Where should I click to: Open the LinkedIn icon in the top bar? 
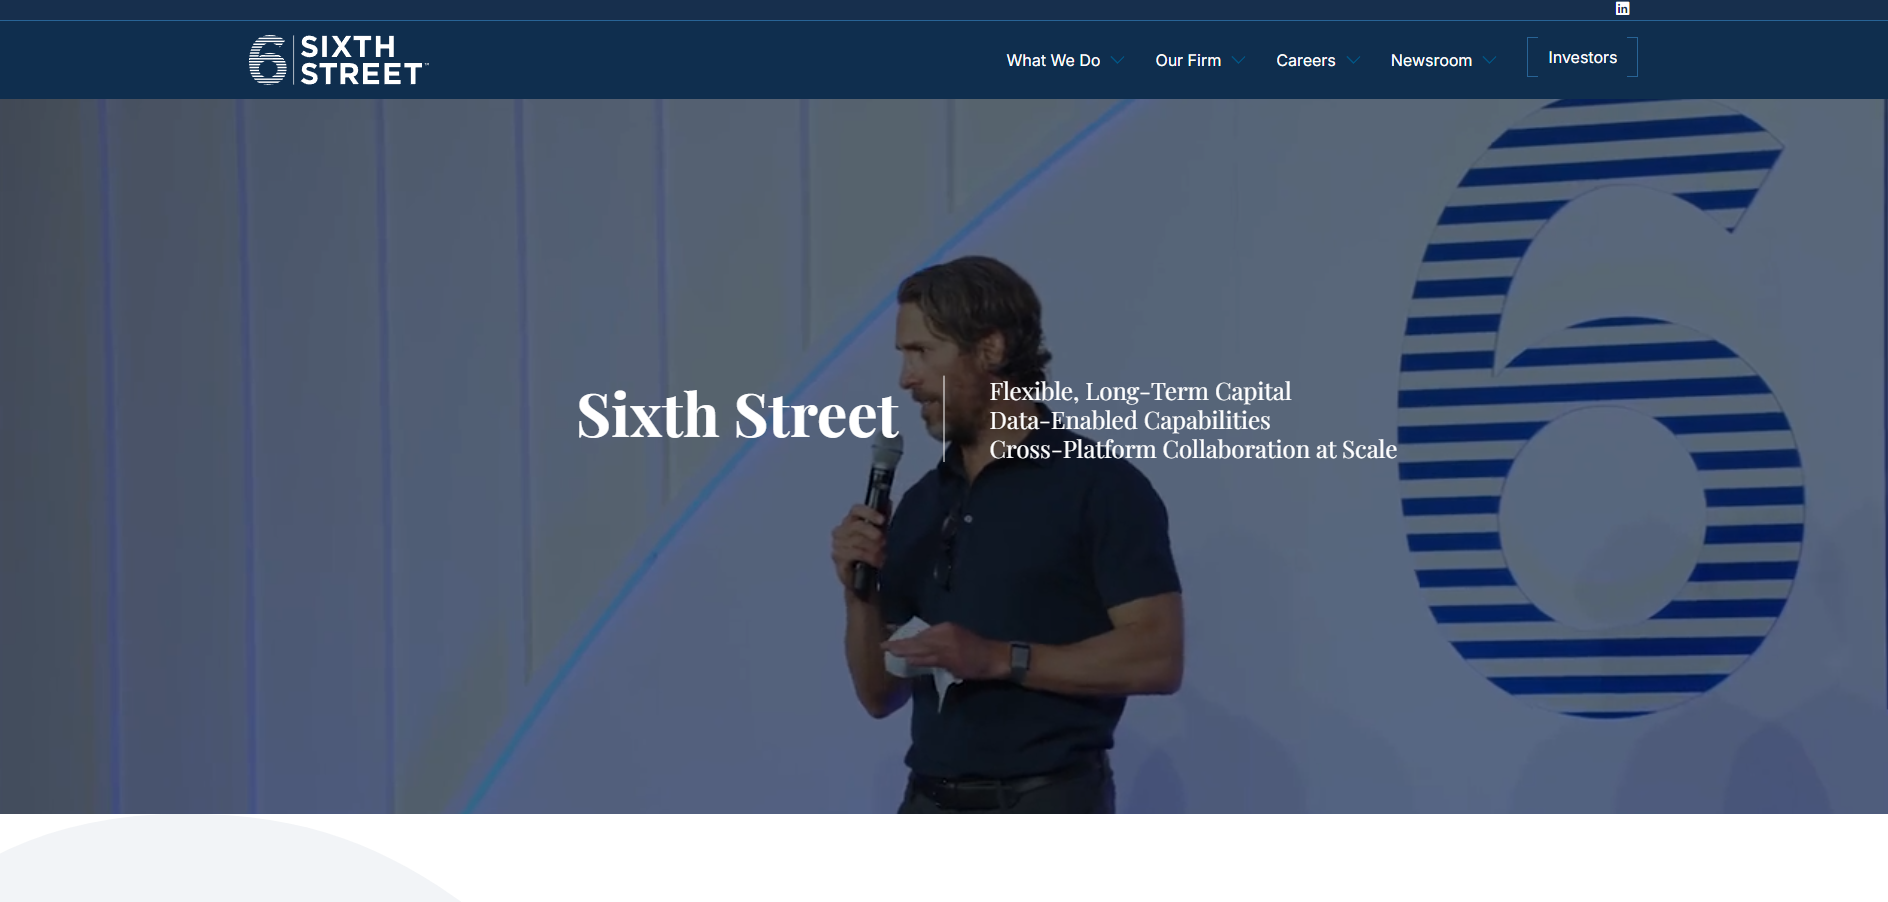tap(1622, 9)
